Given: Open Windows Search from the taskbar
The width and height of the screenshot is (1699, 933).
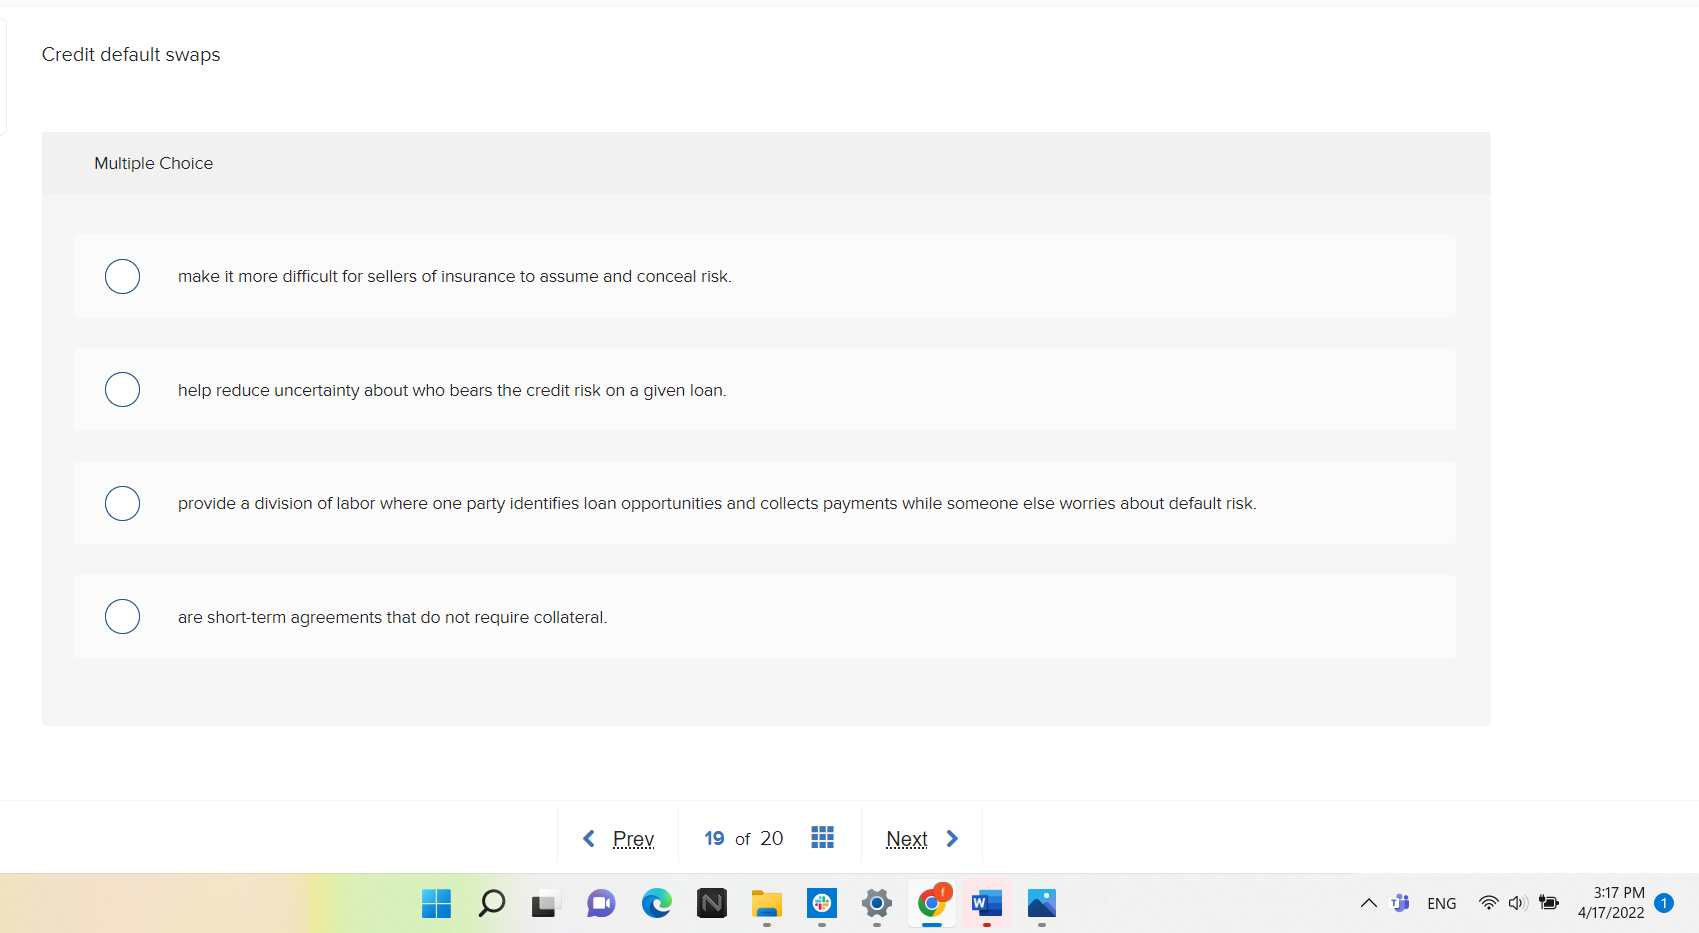Looking at the screenshot, I should [x=491, y=904].
